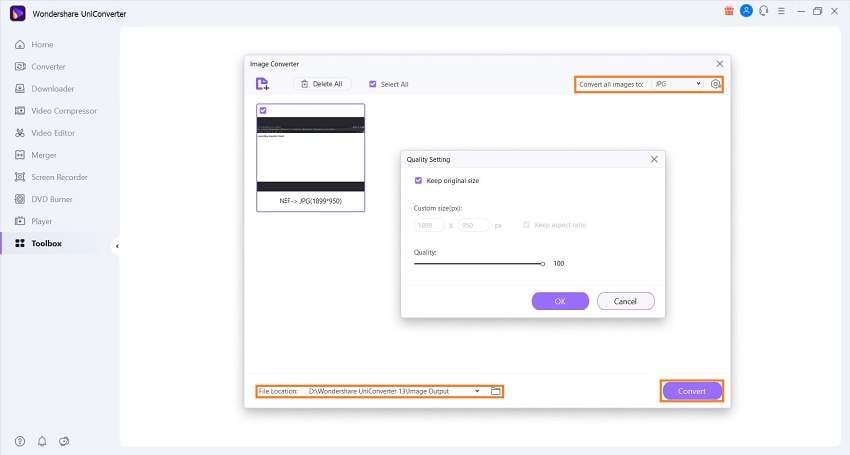The width and height of the screenshot is (850, 455).
Task: Open the gift promotions icon
Action: pos(729,11)
